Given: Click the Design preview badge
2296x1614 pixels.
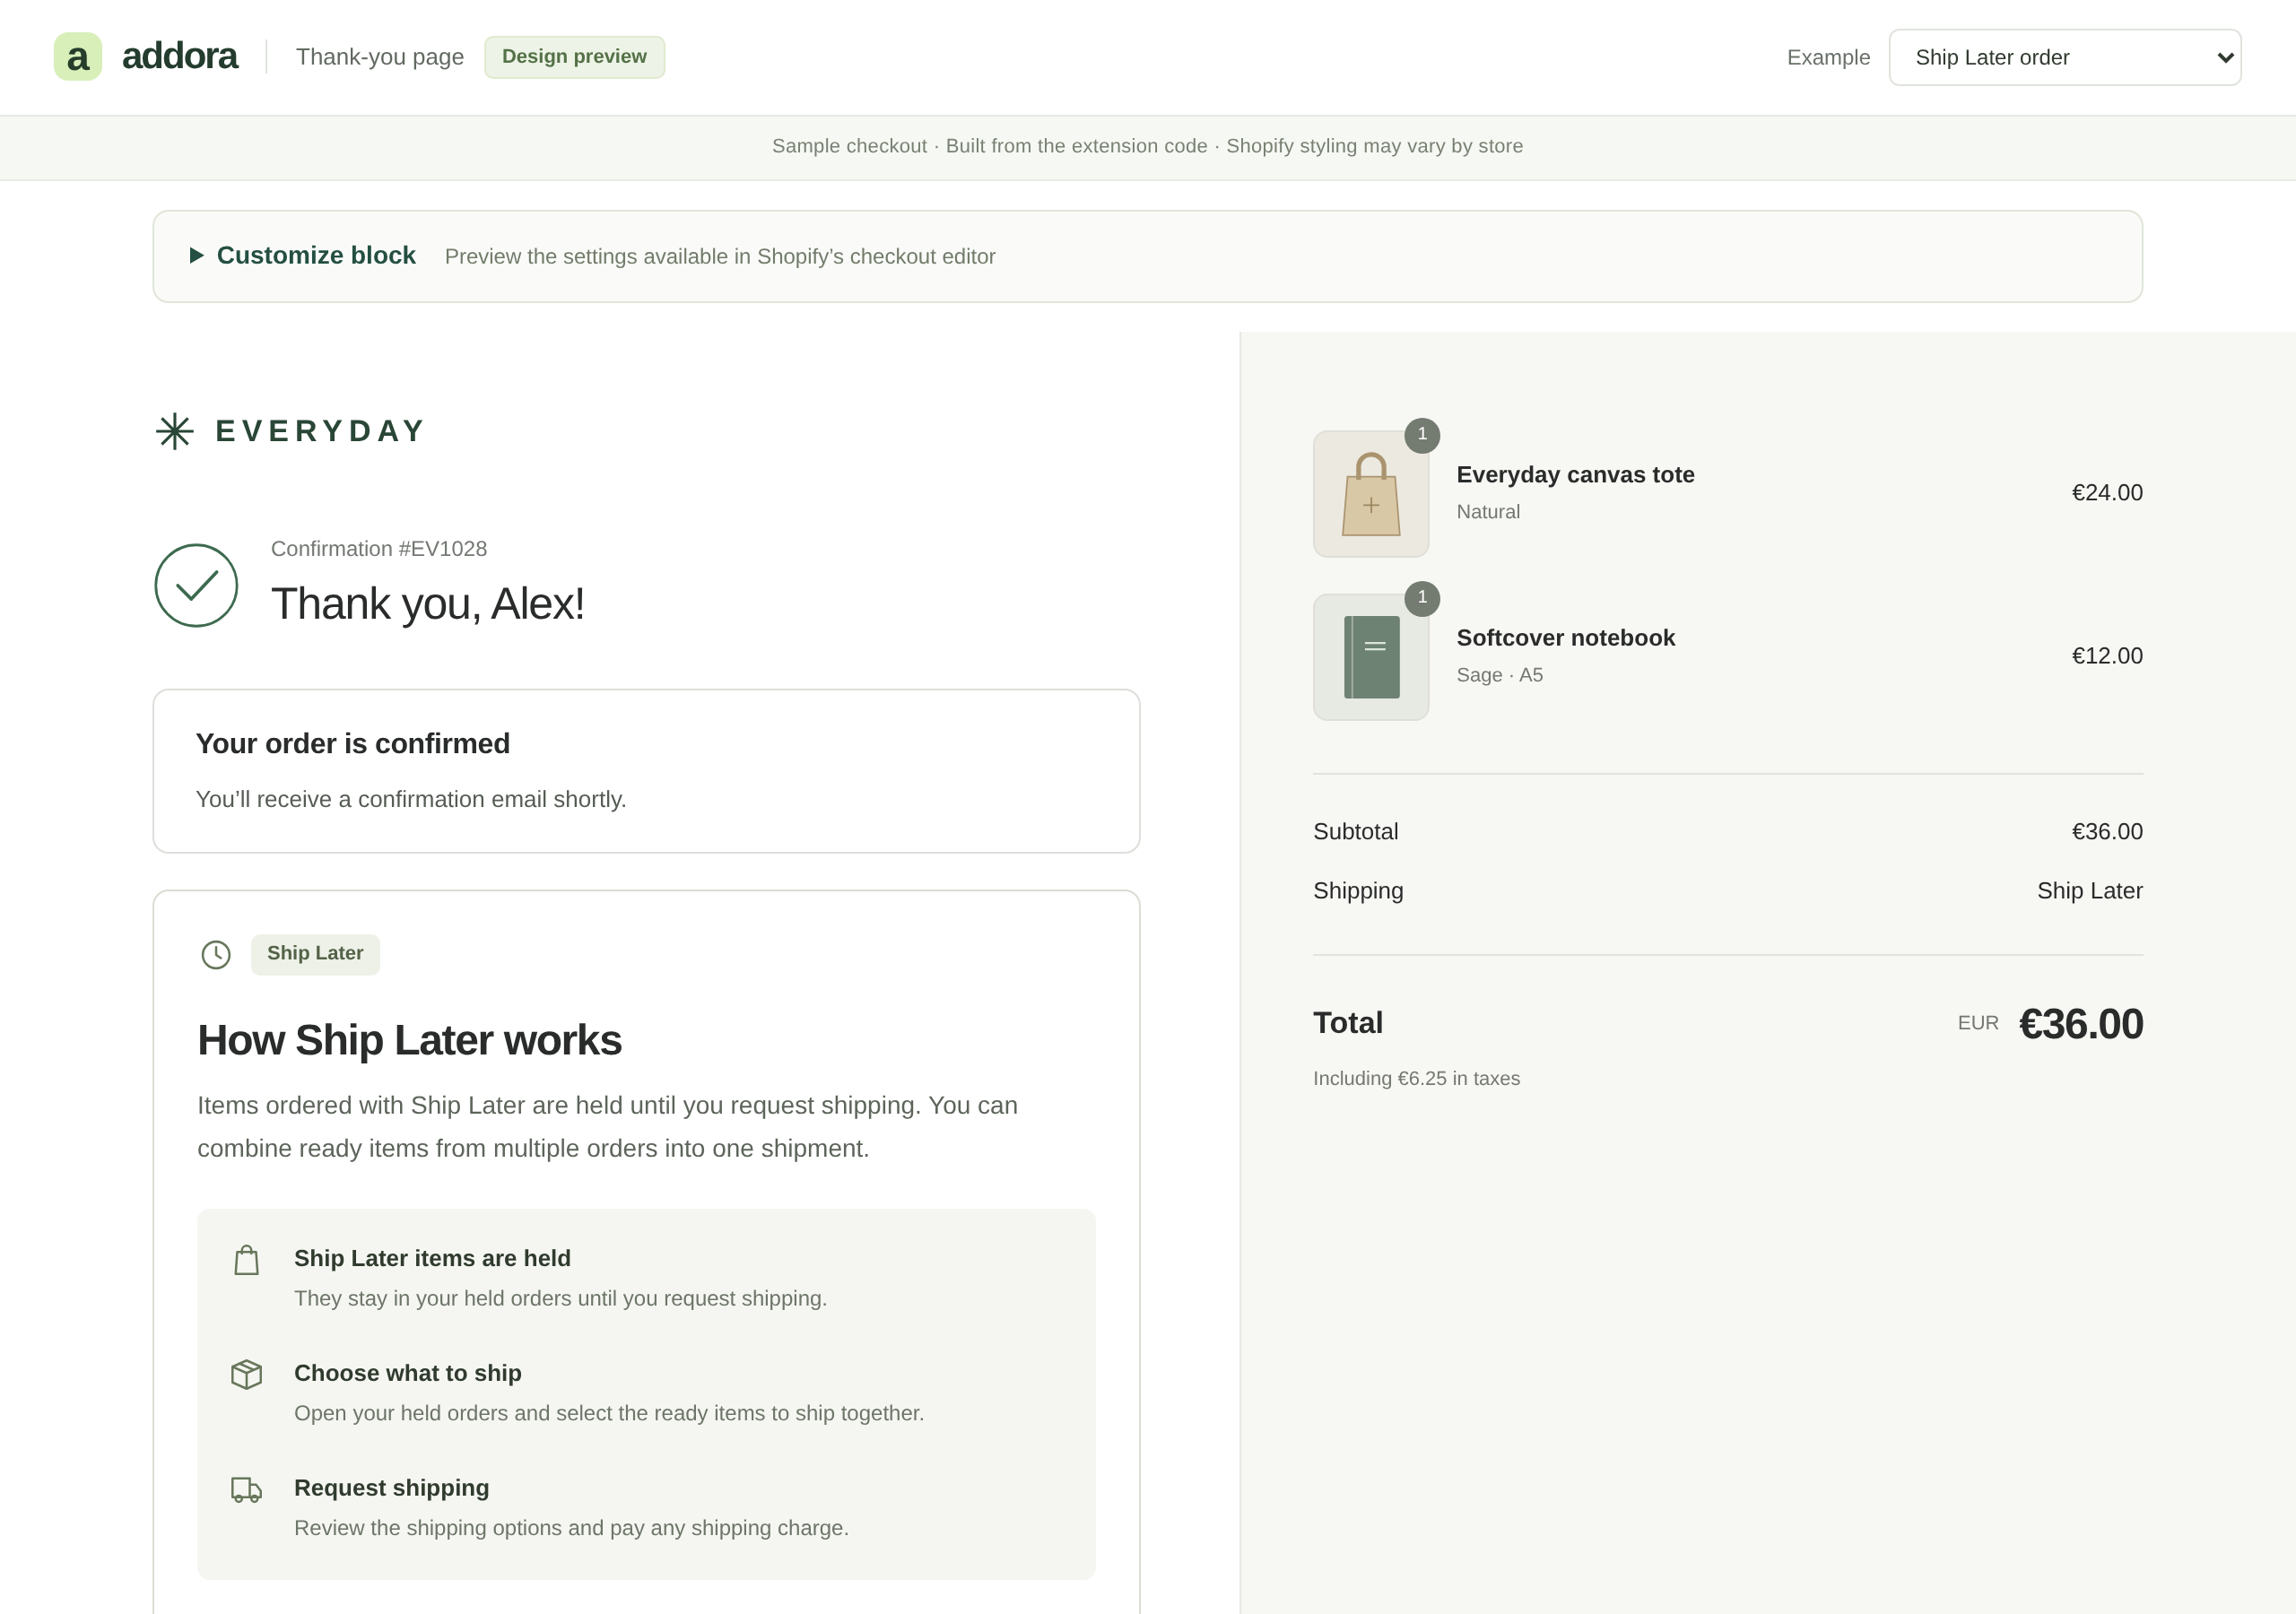Looking at the screenshot, I should pyautogui.click(x=574, y=57).
